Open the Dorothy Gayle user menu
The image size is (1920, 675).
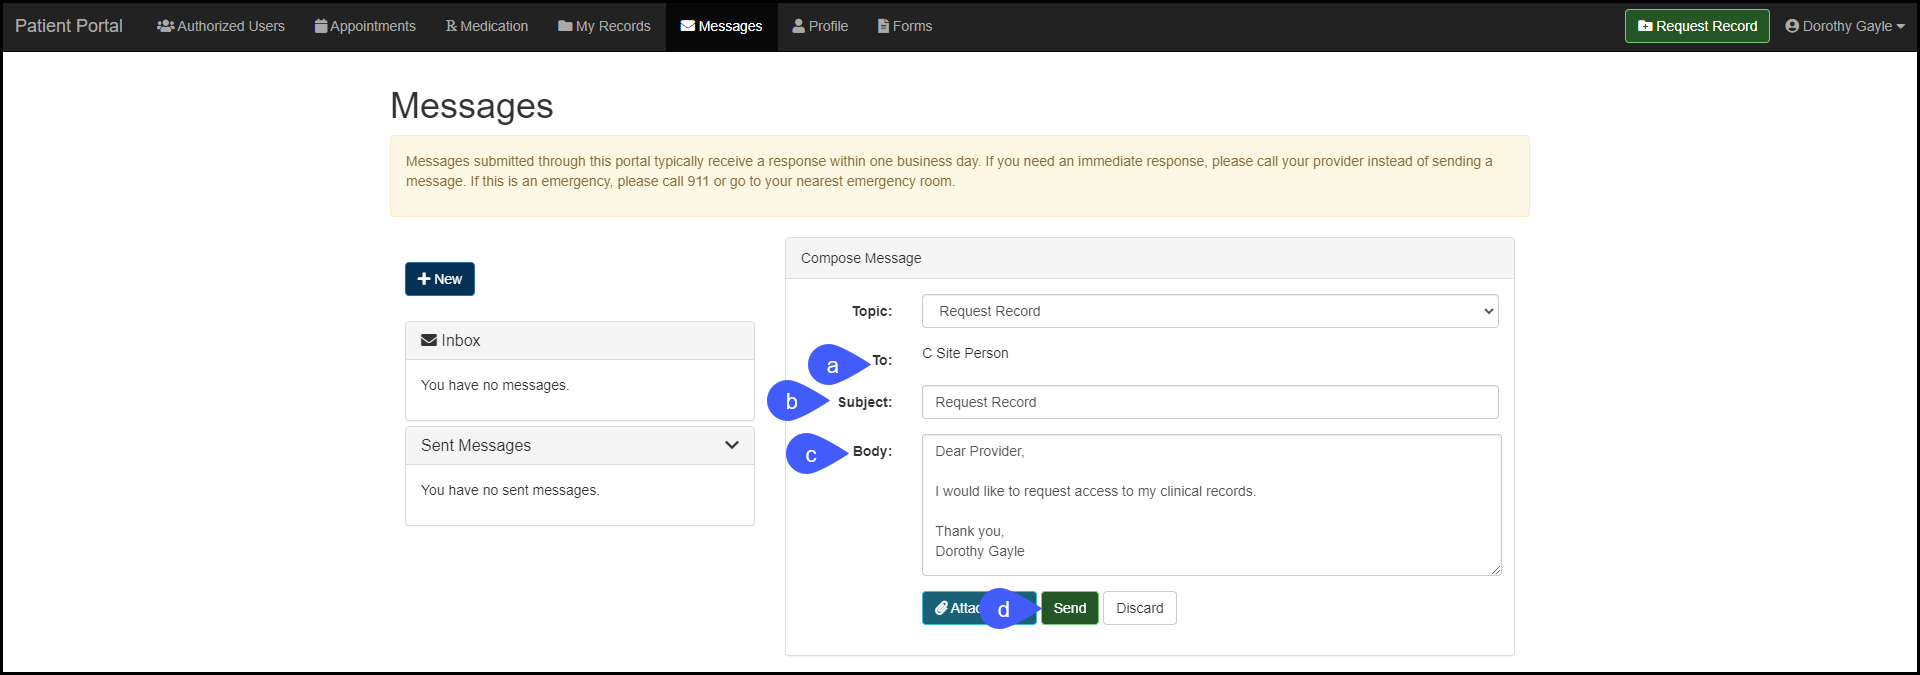click(1845, 26)
